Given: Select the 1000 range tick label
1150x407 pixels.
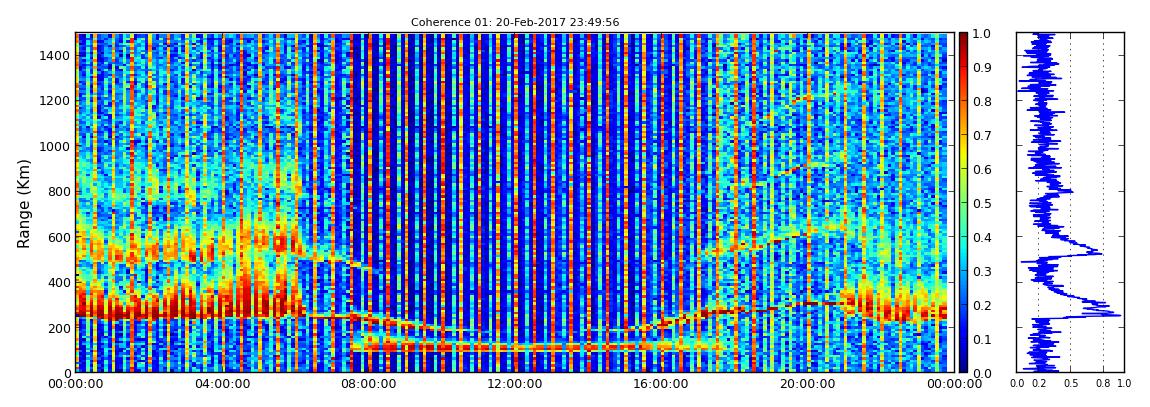Looking at the screenshot, I should click(54, 146).
